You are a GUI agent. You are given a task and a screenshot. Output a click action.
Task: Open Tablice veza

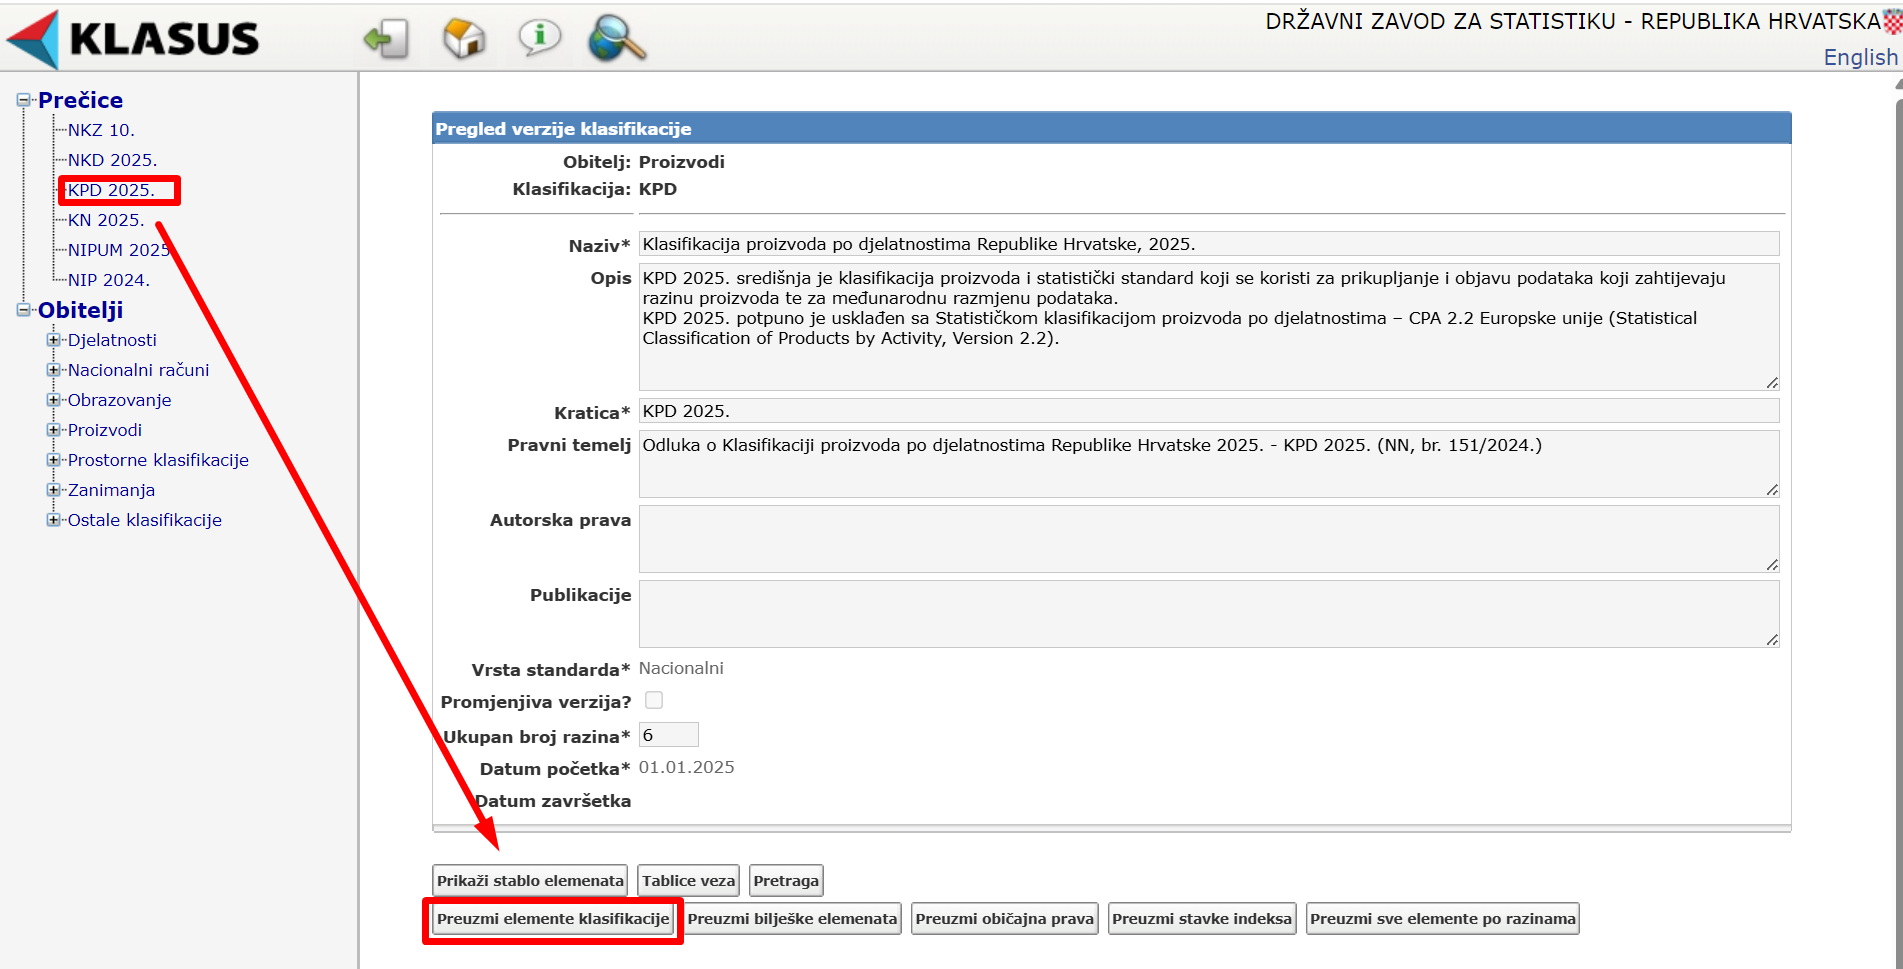click(x=688, y=881)
